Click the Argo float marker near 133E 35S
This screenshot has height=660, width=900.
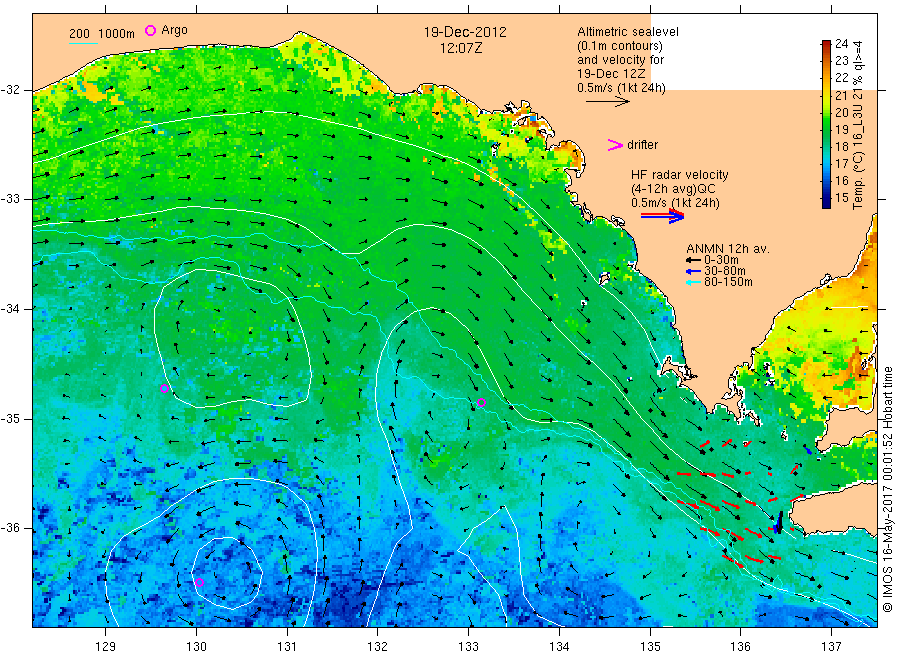pyautogui.click(x=482, y=403)
